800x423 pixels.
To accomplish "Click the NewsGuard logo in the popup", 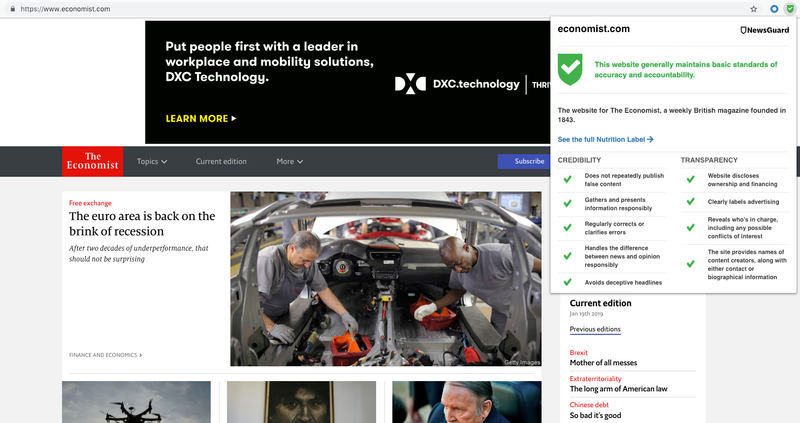I will pos(764,30).
